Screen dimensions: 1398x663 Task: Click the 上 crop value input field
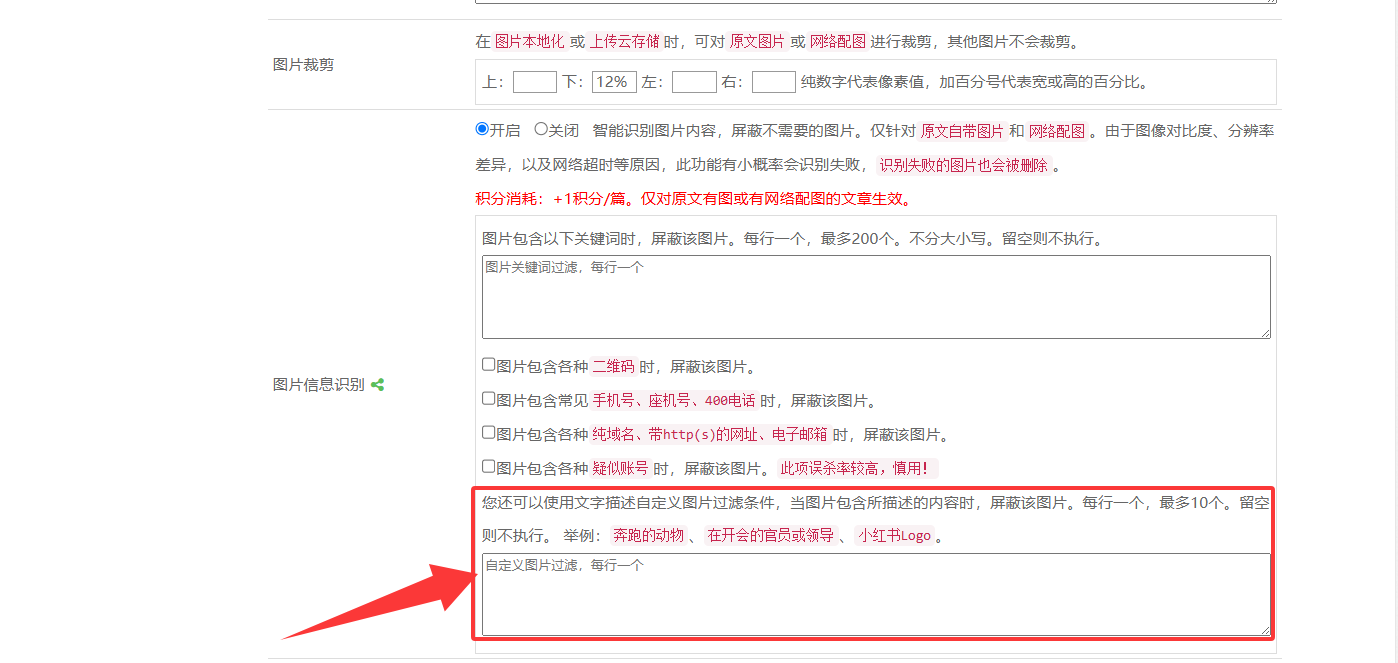click(x=534, y=82)
